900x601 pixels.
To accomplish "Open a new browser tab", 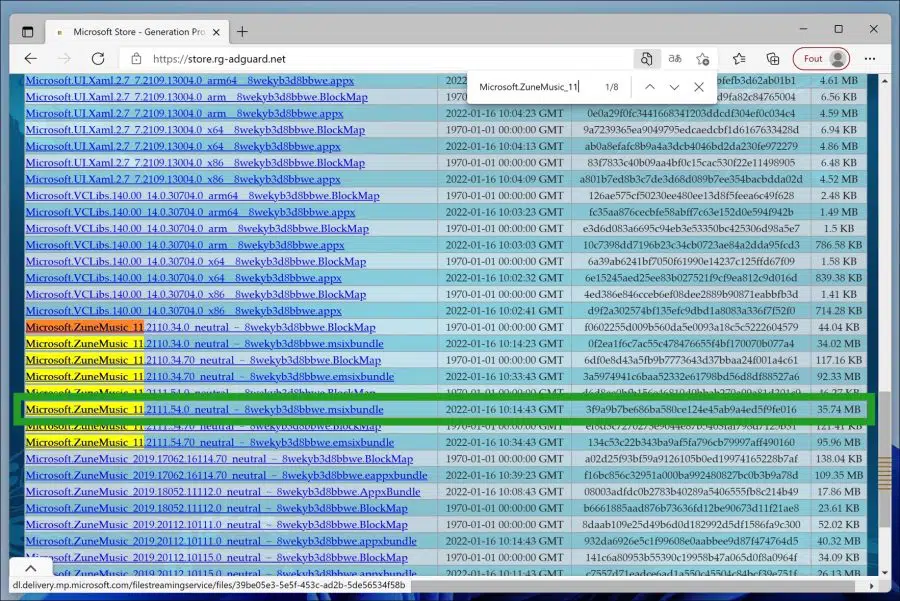I will point(242,32).
